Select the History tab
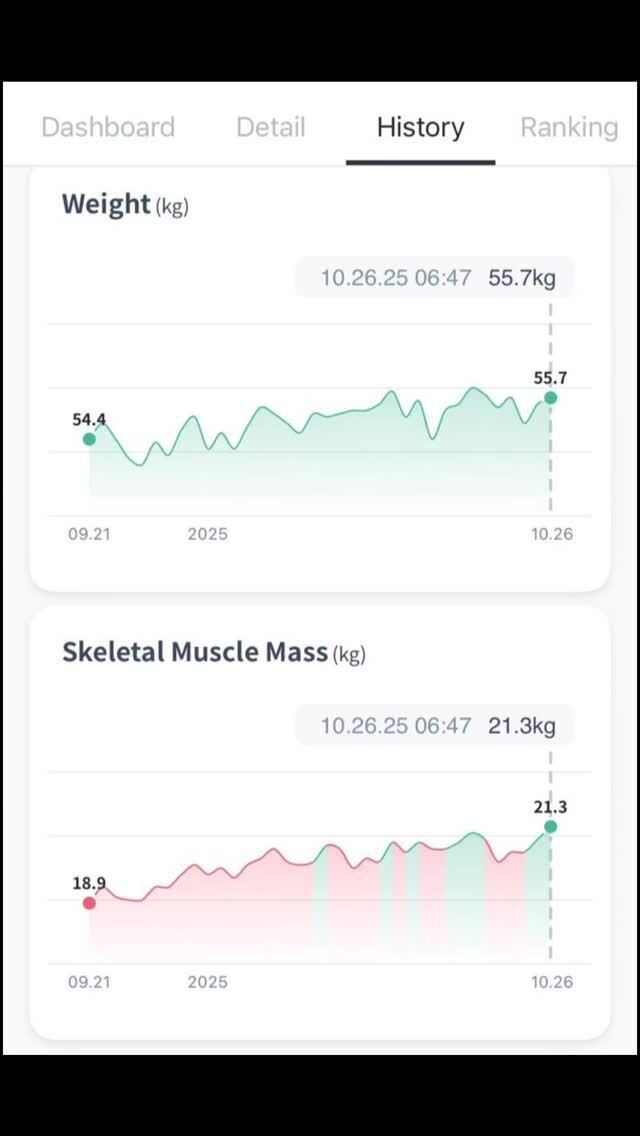640x1136 pixels. [x=420, y=128]
